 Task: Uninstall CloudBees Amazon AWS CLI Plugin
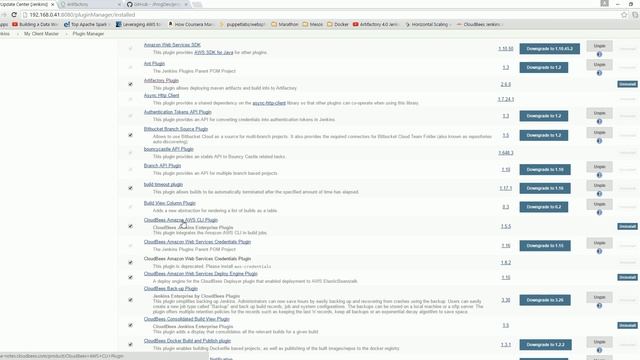[627, 226]
